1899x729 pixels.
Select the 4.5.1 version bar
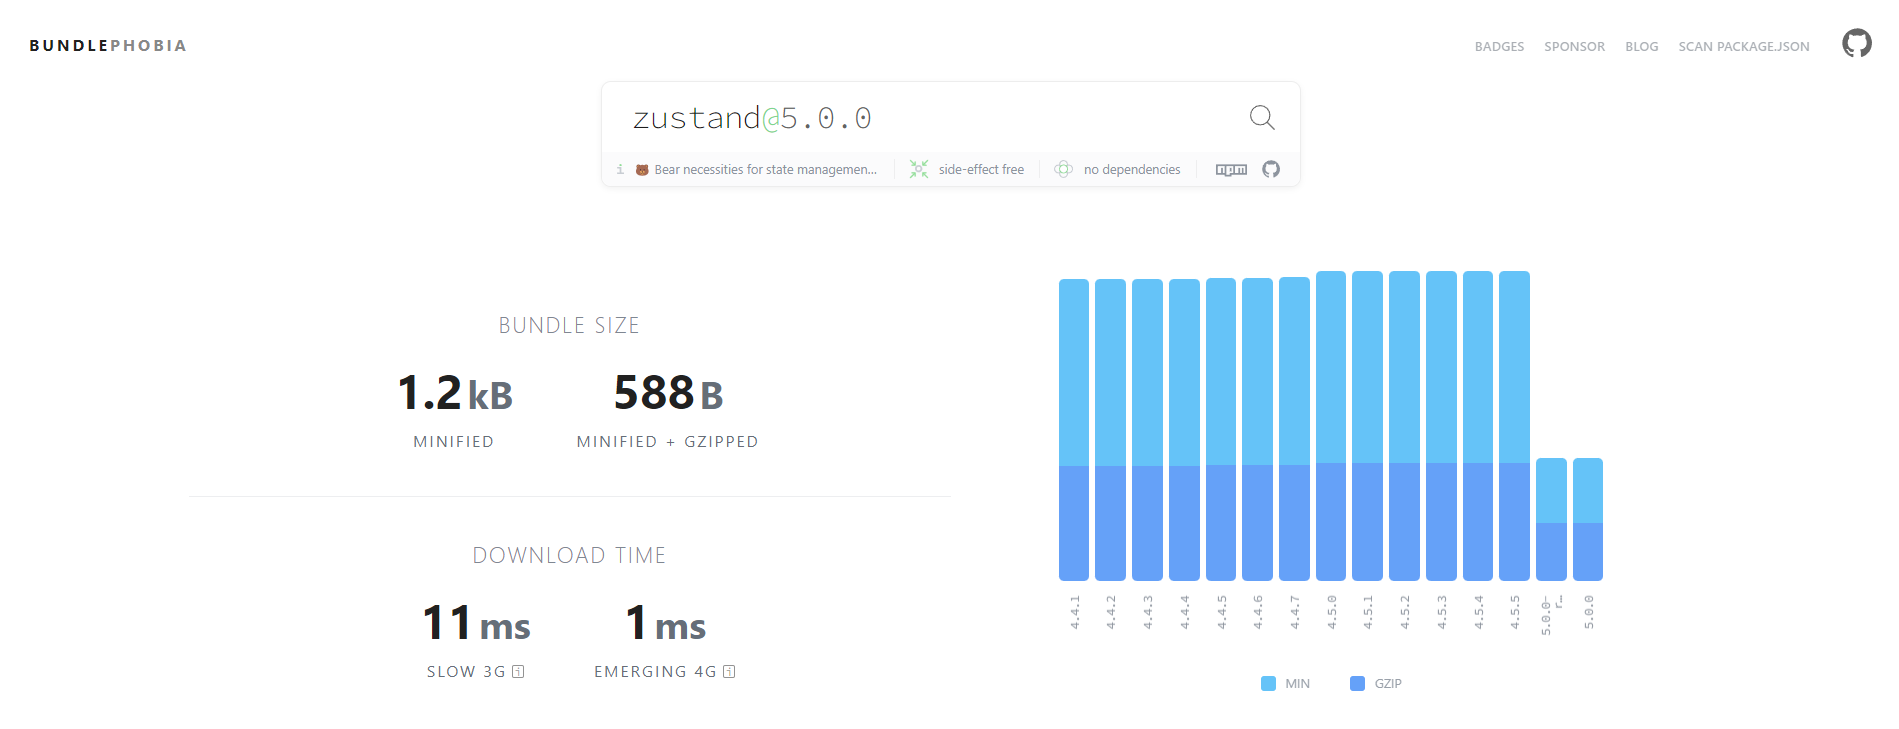[x=1367, y=426]
